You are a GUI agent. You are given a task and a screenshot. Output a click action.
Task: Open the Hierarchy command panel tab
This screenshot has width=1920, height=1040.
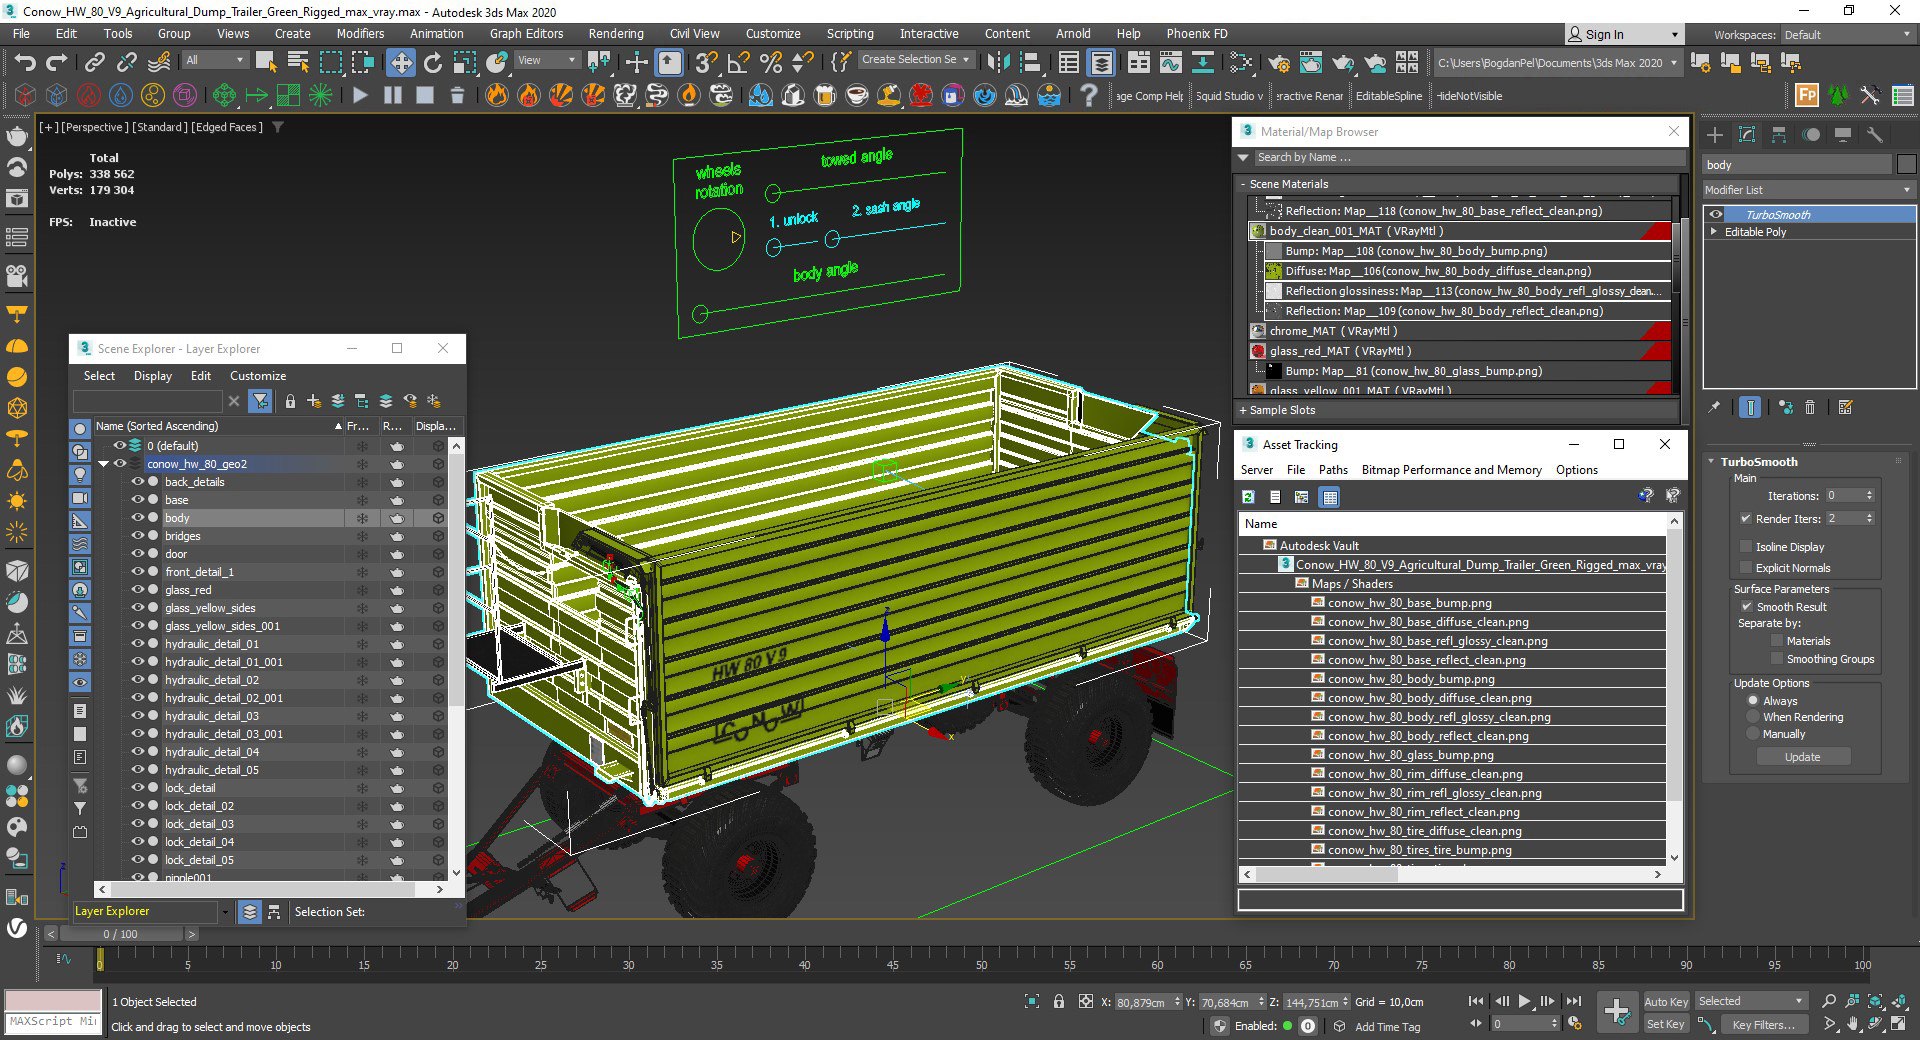[1779, 134]
